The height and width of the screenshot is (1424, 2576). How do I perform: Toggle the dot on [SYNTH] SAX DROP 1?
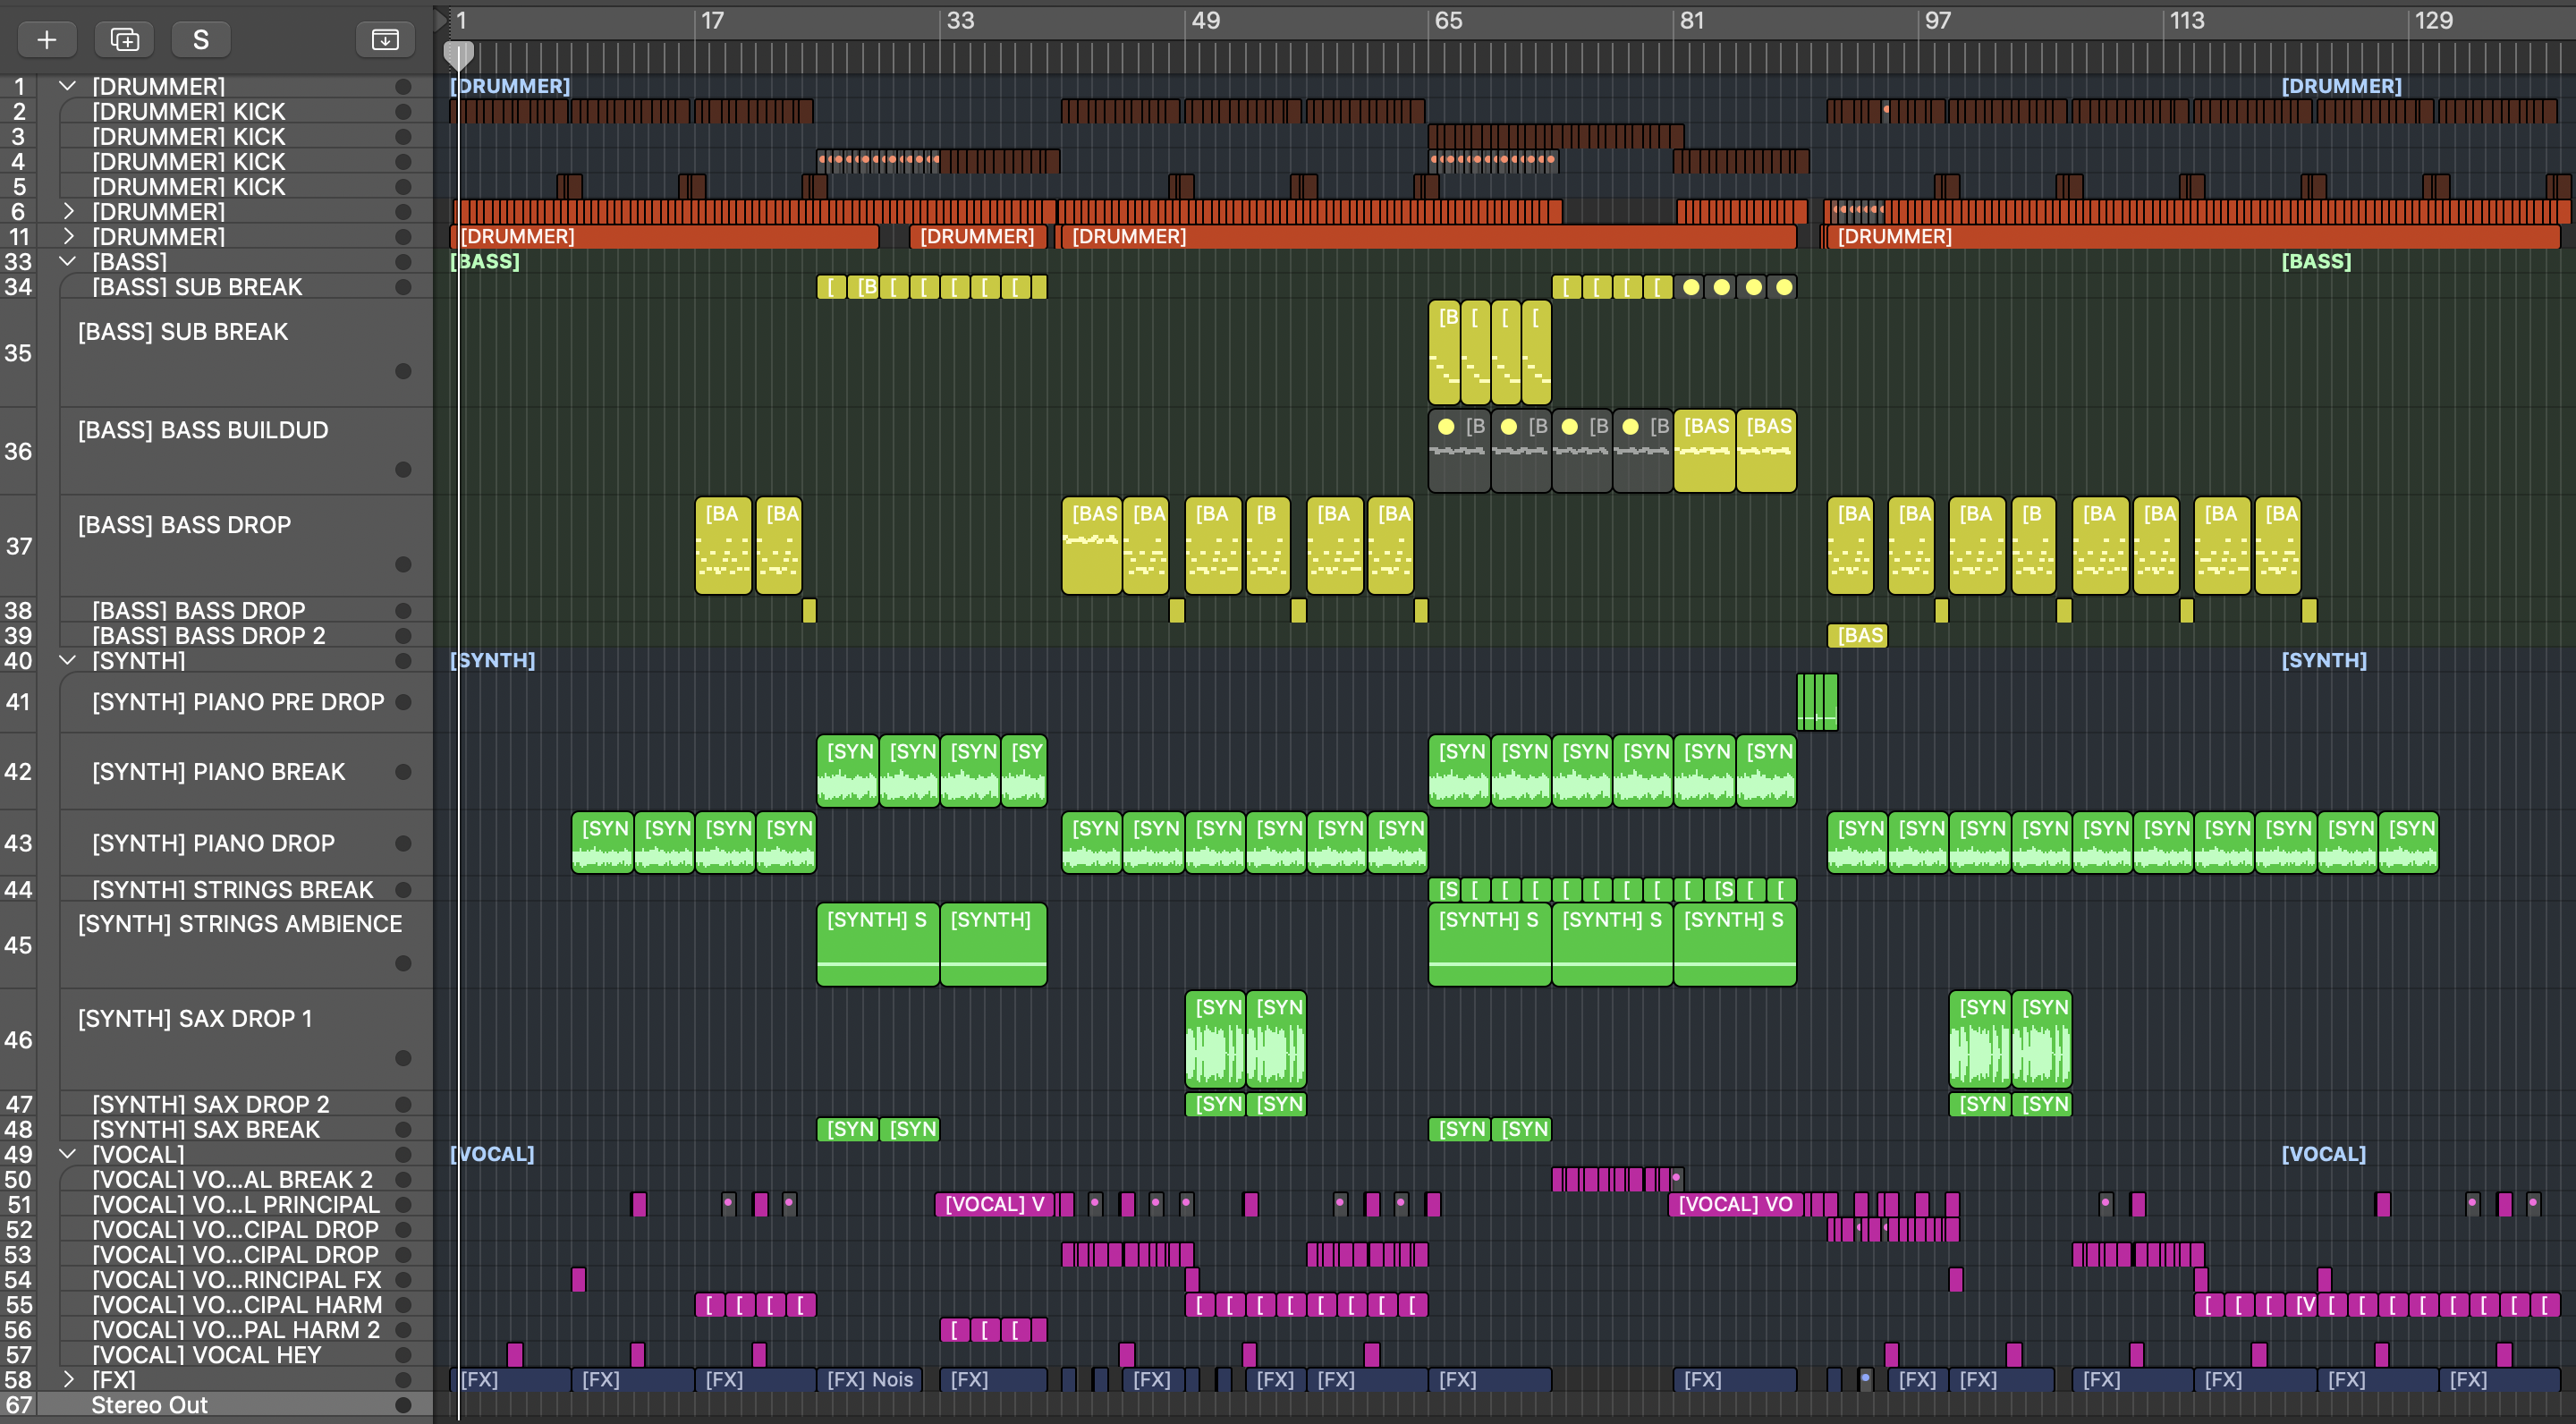click(x=403, y=1058)
